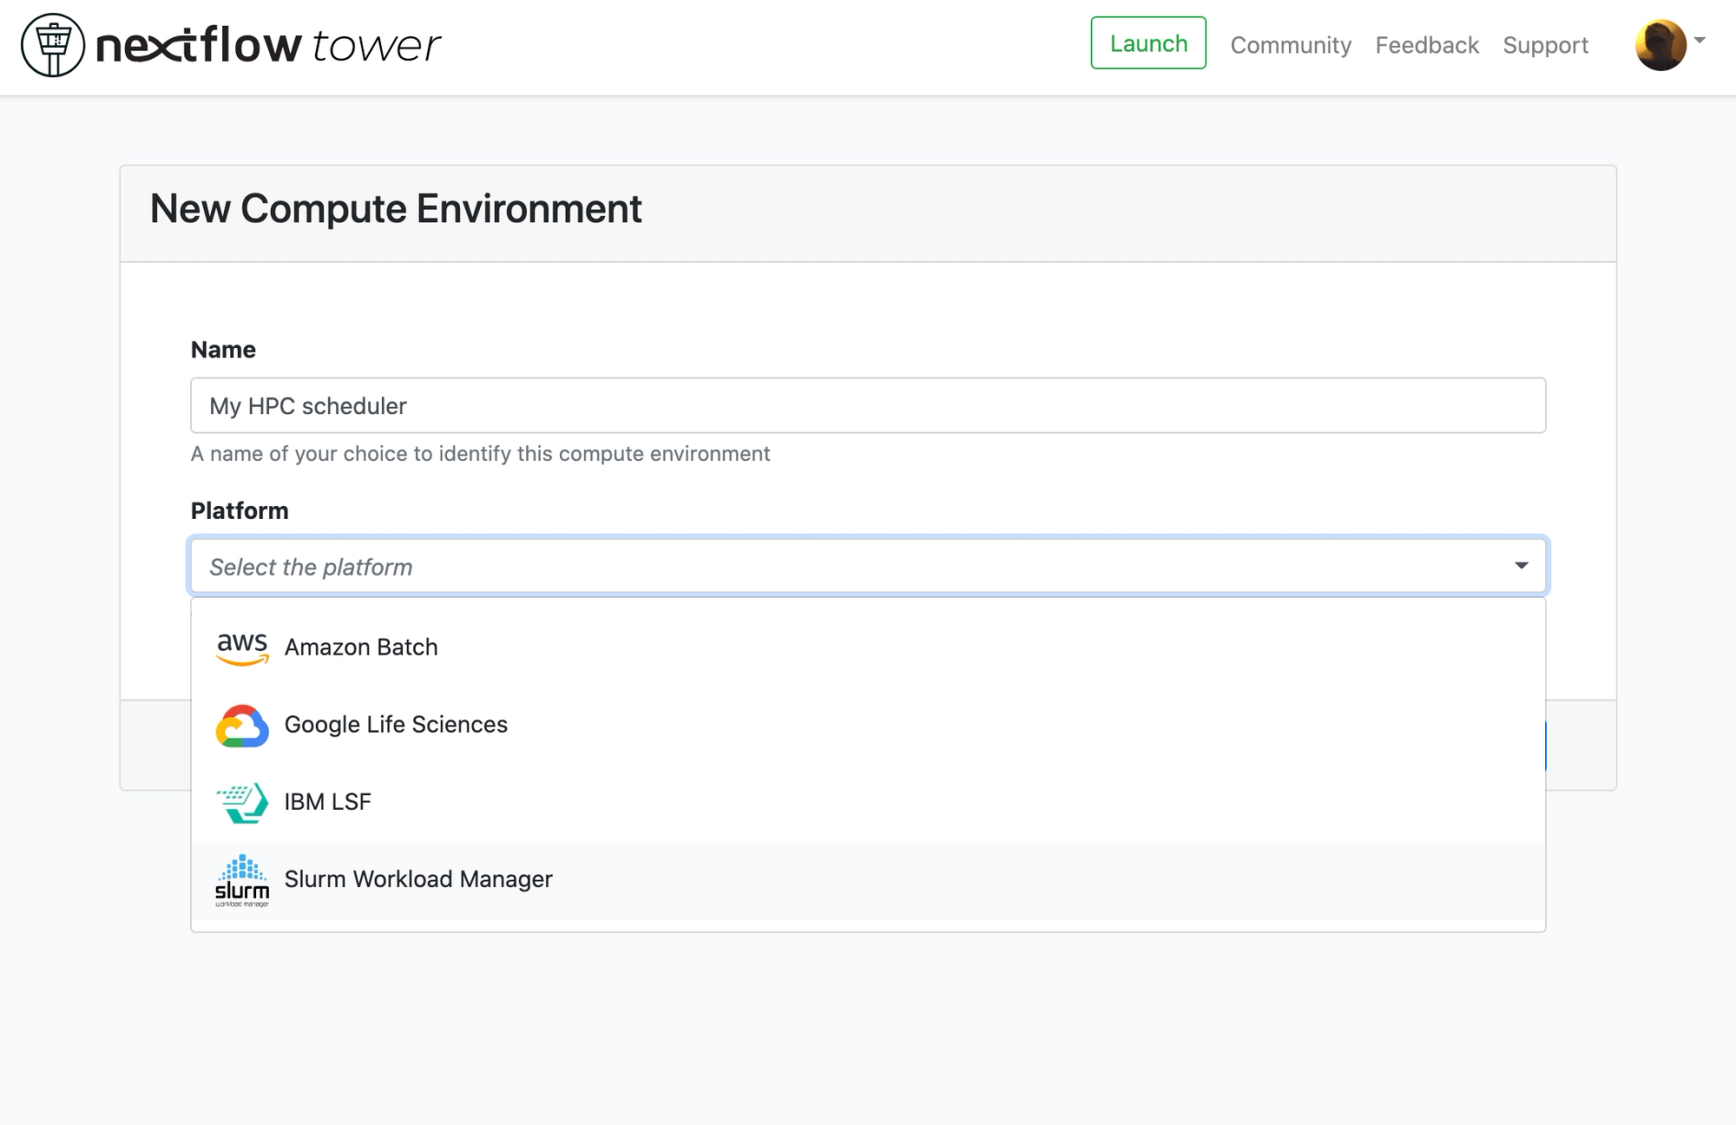The image size is (1736, 1125).
Task: Pick IBM LSF as the platform
Action: (x=868, y=801)
